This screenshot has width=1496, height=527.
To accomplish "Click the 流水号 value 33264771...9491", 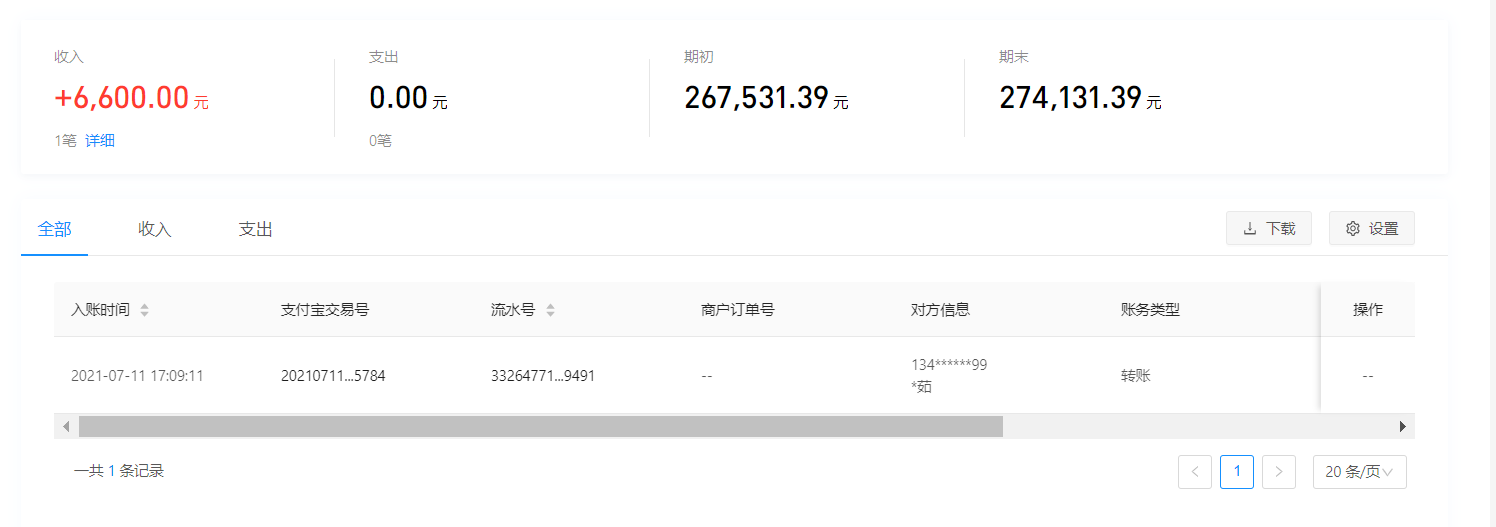I will click(543, 376).
